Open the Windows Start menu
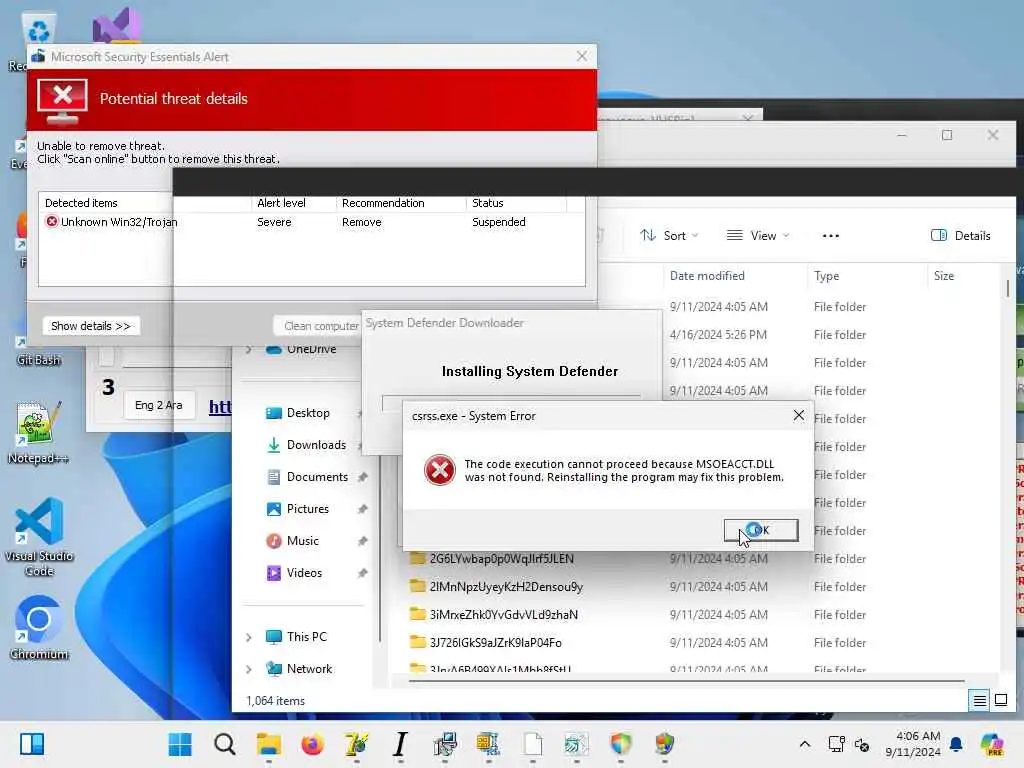 point(180,744)
